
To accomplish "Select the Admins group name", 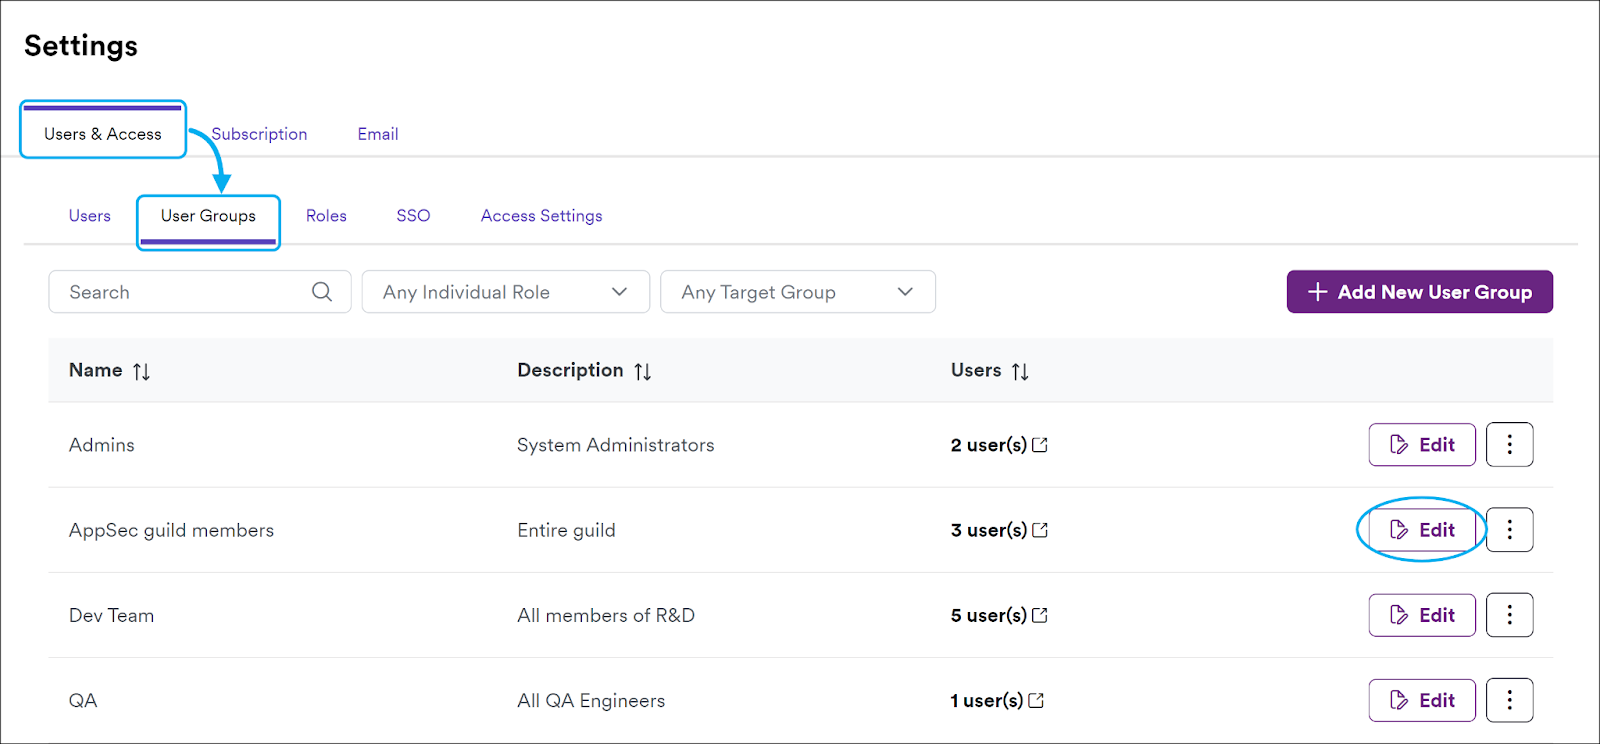I will coord(102,445).
